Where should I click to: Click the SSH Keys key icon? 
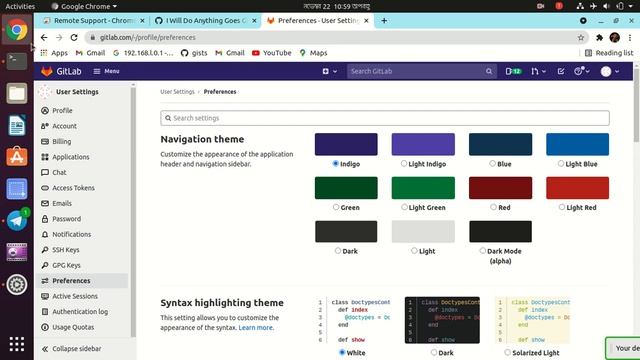click(45, 250)
